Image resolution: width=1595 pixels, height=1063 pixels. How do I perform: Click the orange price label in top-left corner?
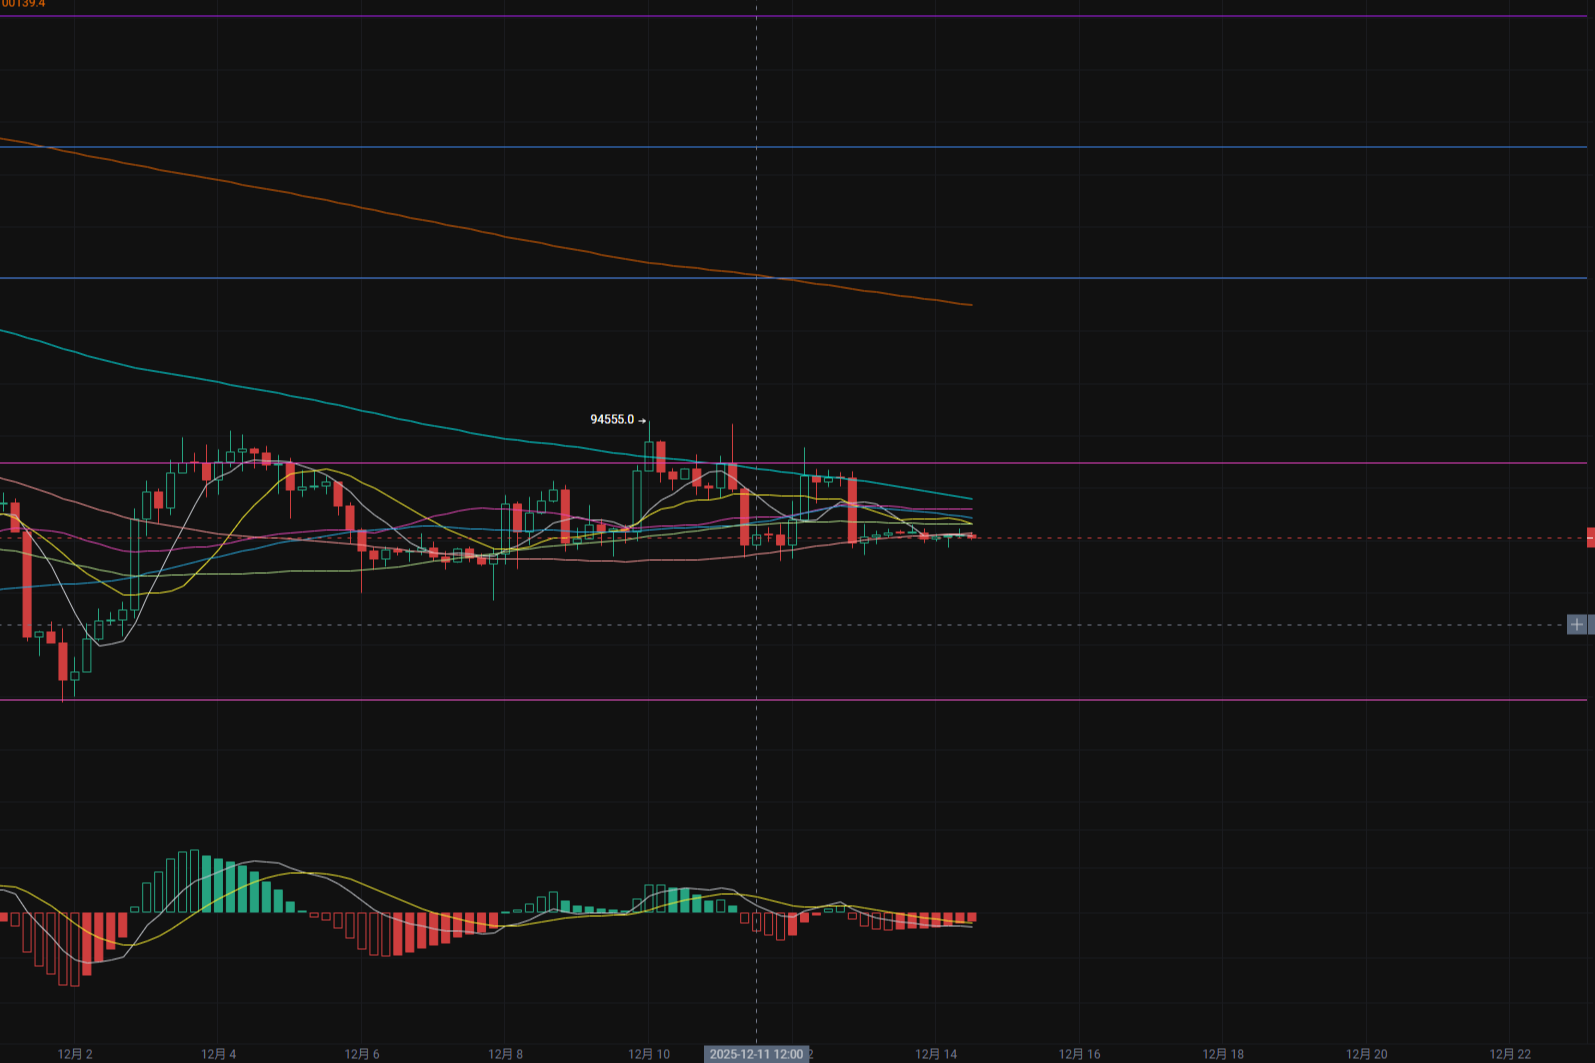23,4
